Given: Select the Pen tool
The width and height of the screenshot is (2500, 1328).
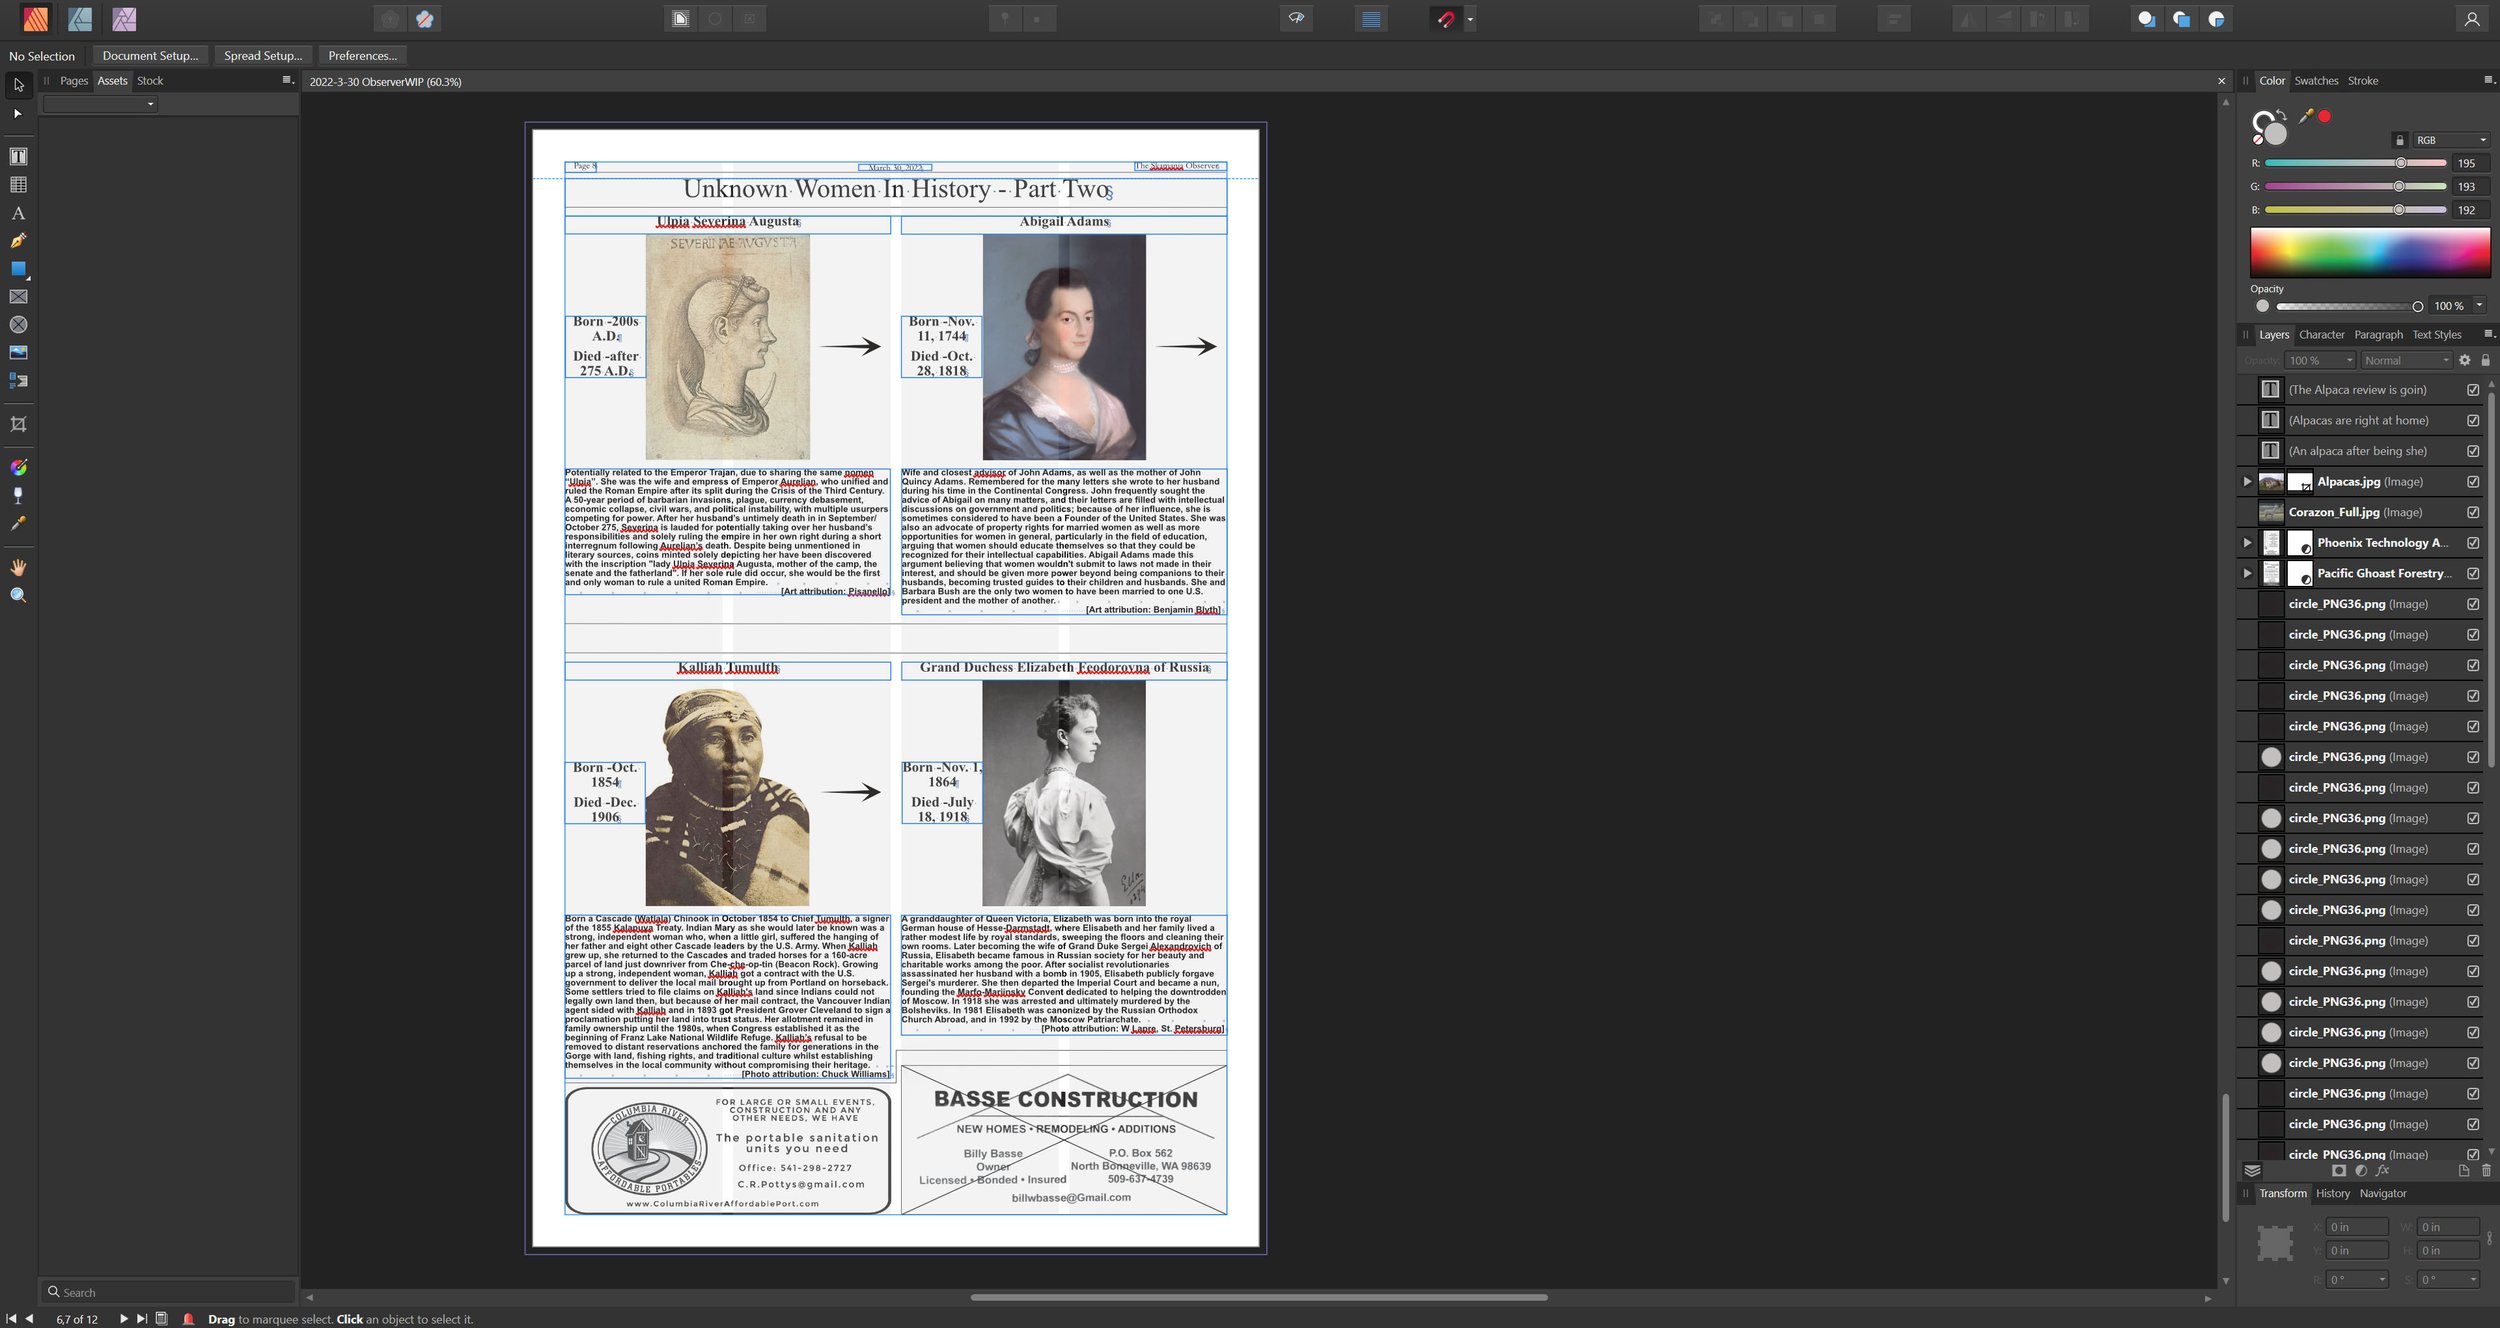Looking at the screenshot, I should coord(18,241).
